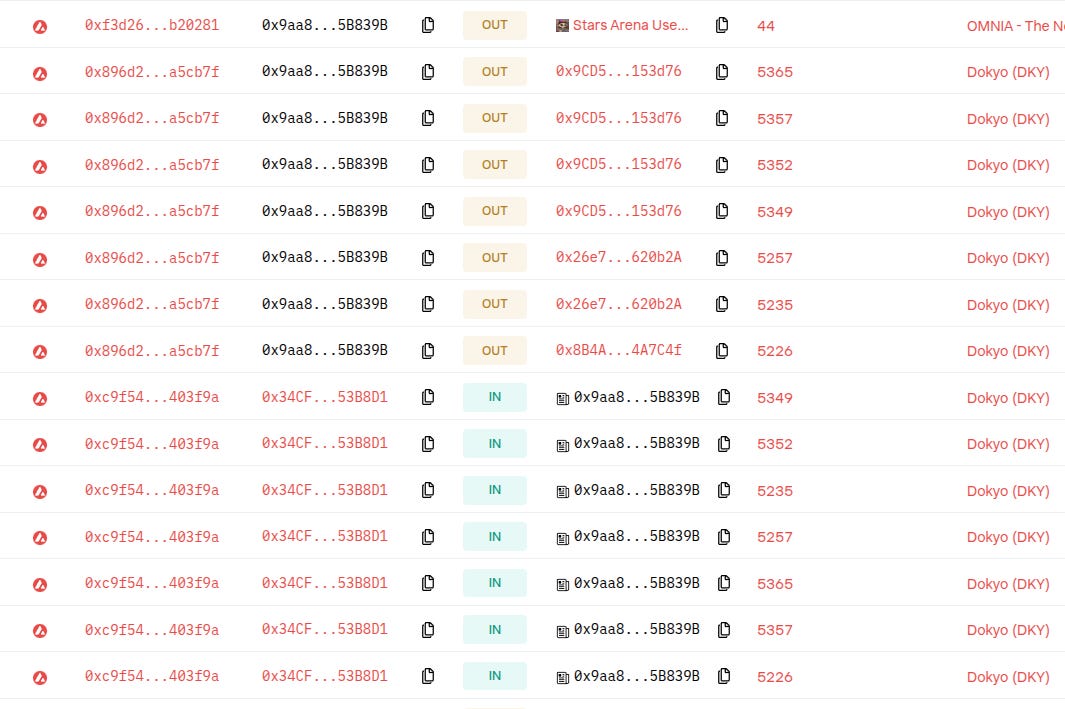Copy the sender address in the OUT 5357 row

[x=428, y=118]
